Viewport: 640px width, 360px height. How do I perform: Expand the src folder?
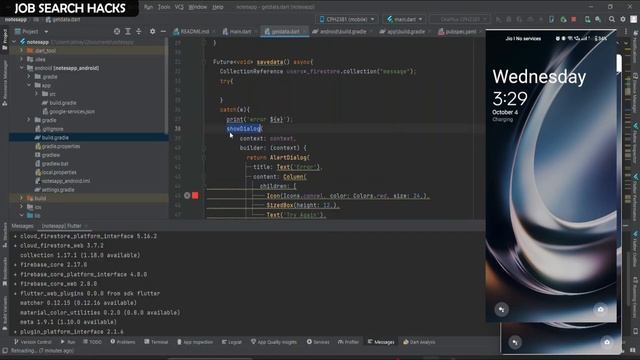tap(36, 94)
